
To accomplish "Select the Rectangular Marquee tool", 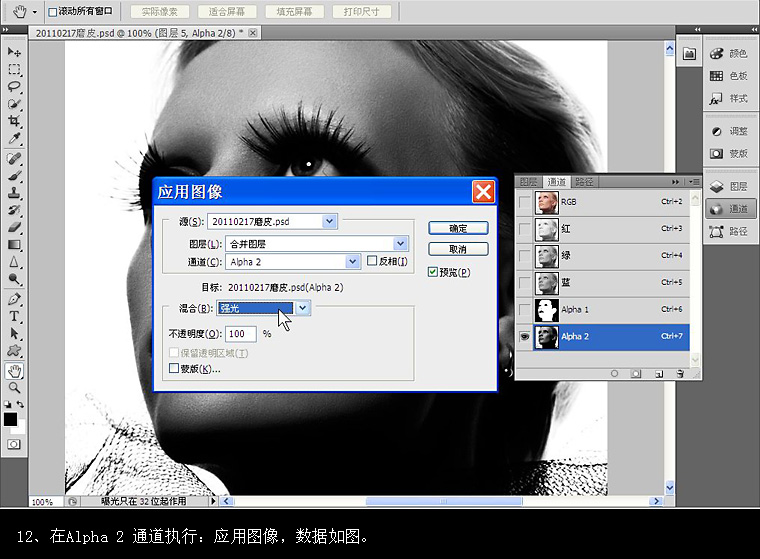I will point(14,69).
